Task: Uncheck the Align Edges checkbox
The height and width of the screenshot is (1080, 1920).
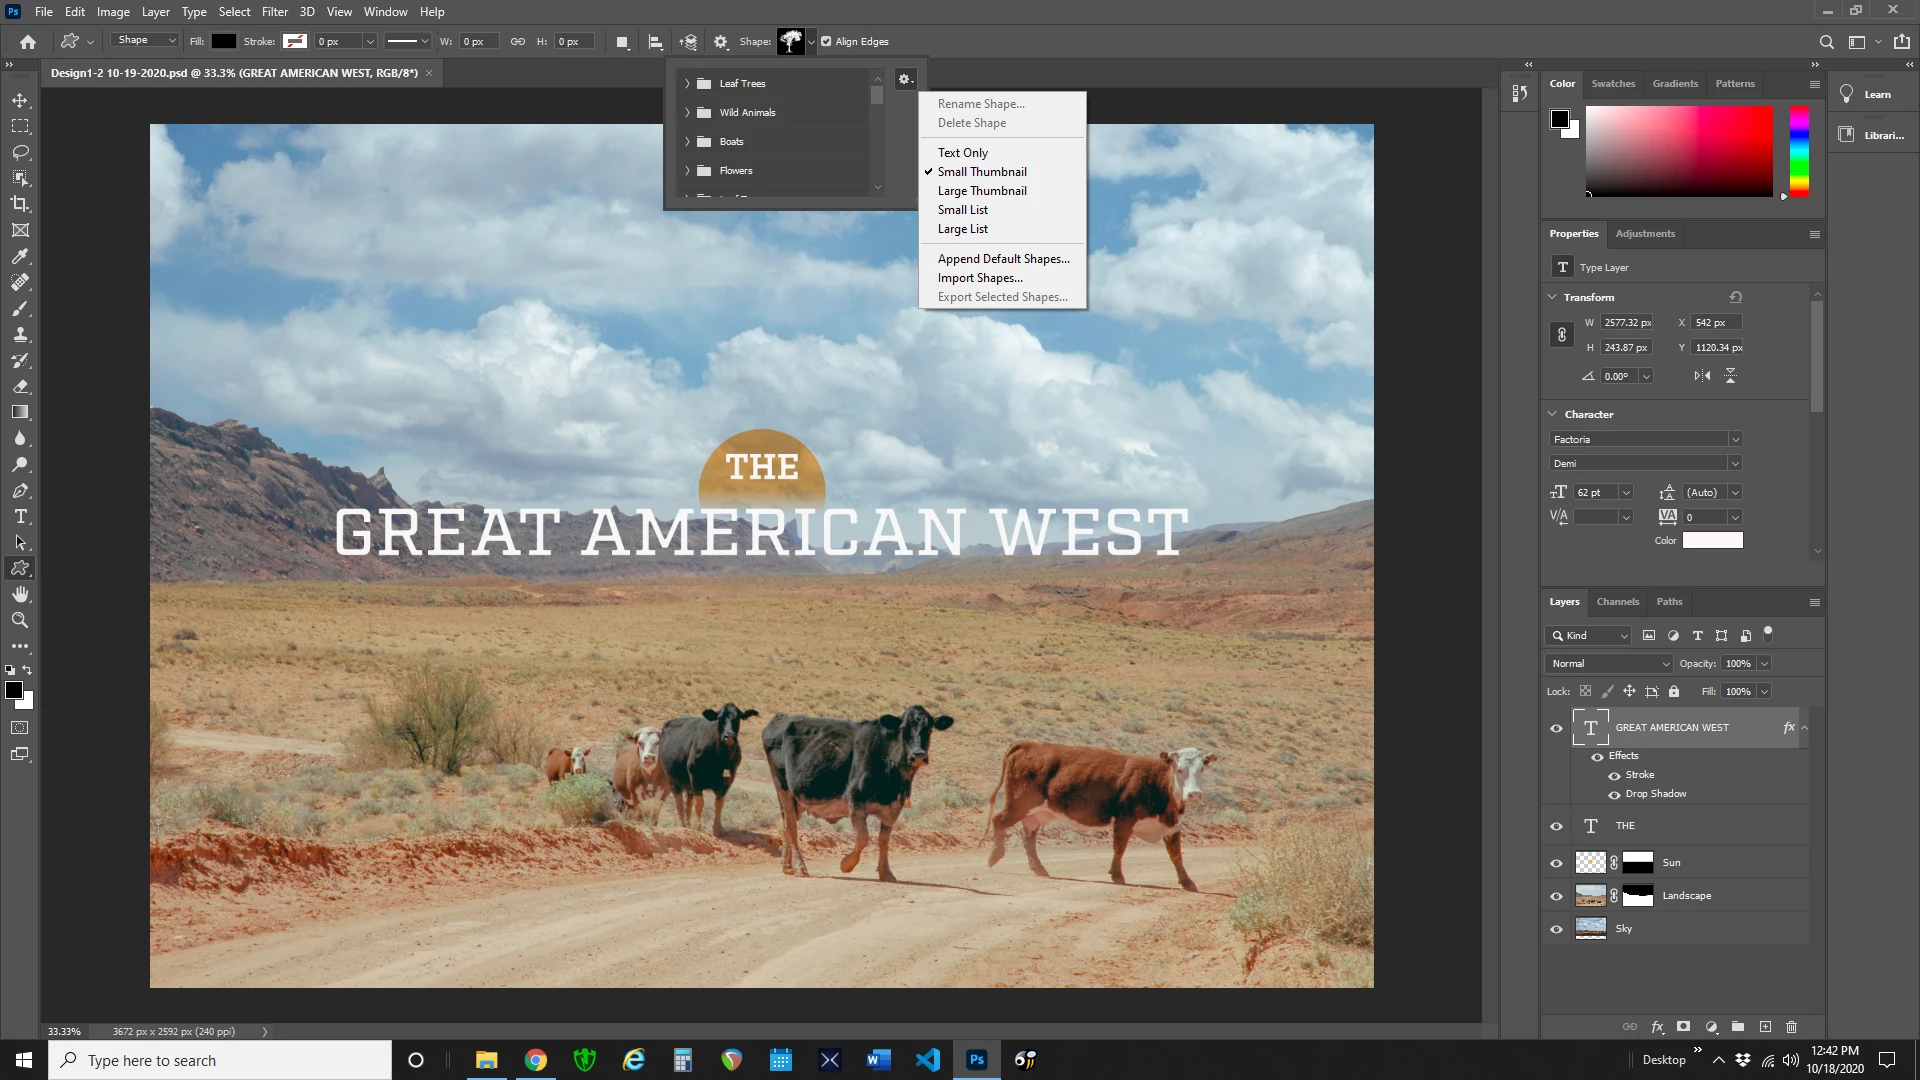Action: coord(826,42)
